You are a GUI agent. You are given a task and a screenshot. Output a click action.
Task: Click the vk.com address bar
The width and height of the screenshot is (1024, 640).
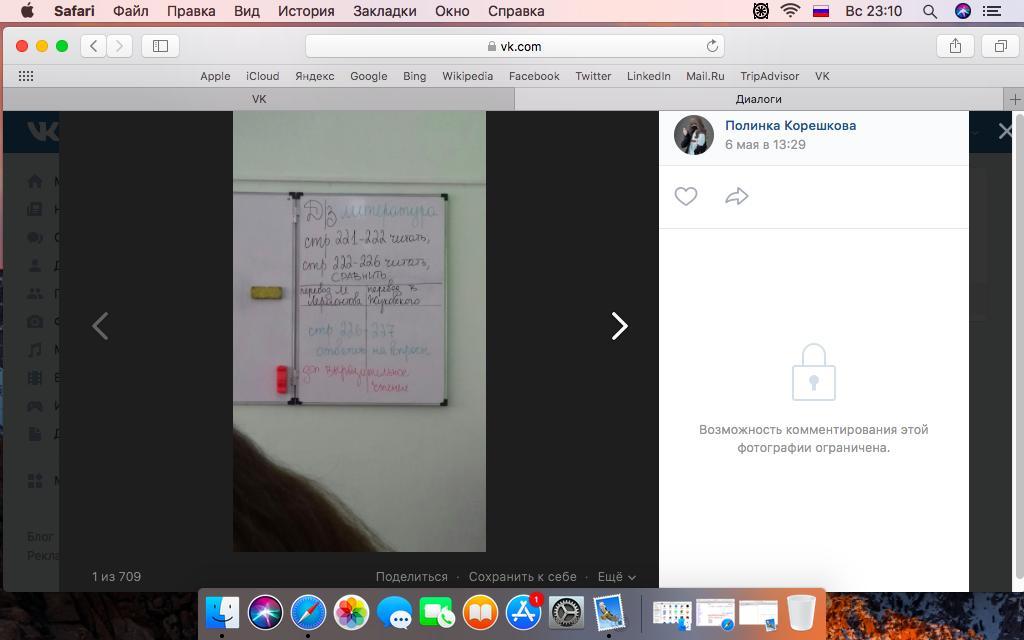[515, 46]
